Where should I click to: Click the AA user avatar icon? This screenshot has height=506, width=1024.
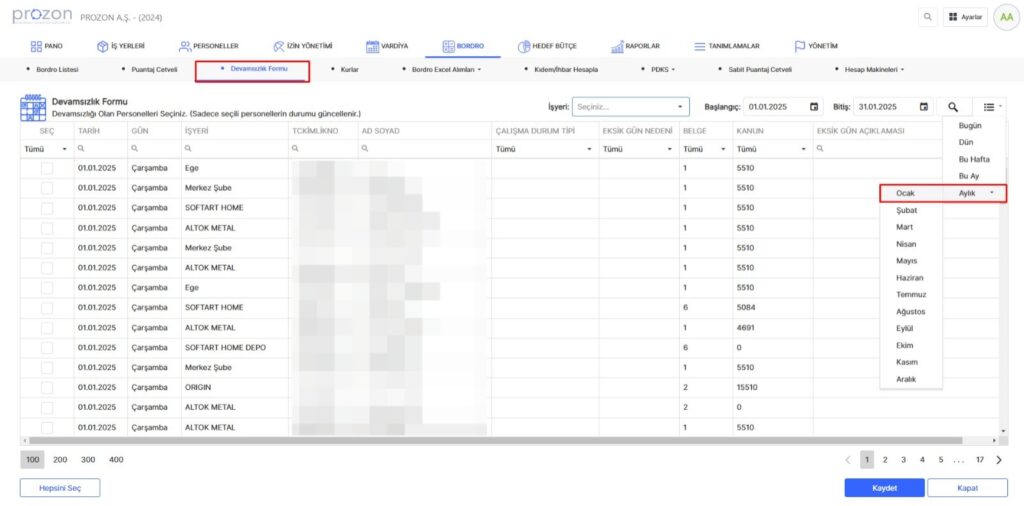pos(1005,17)
